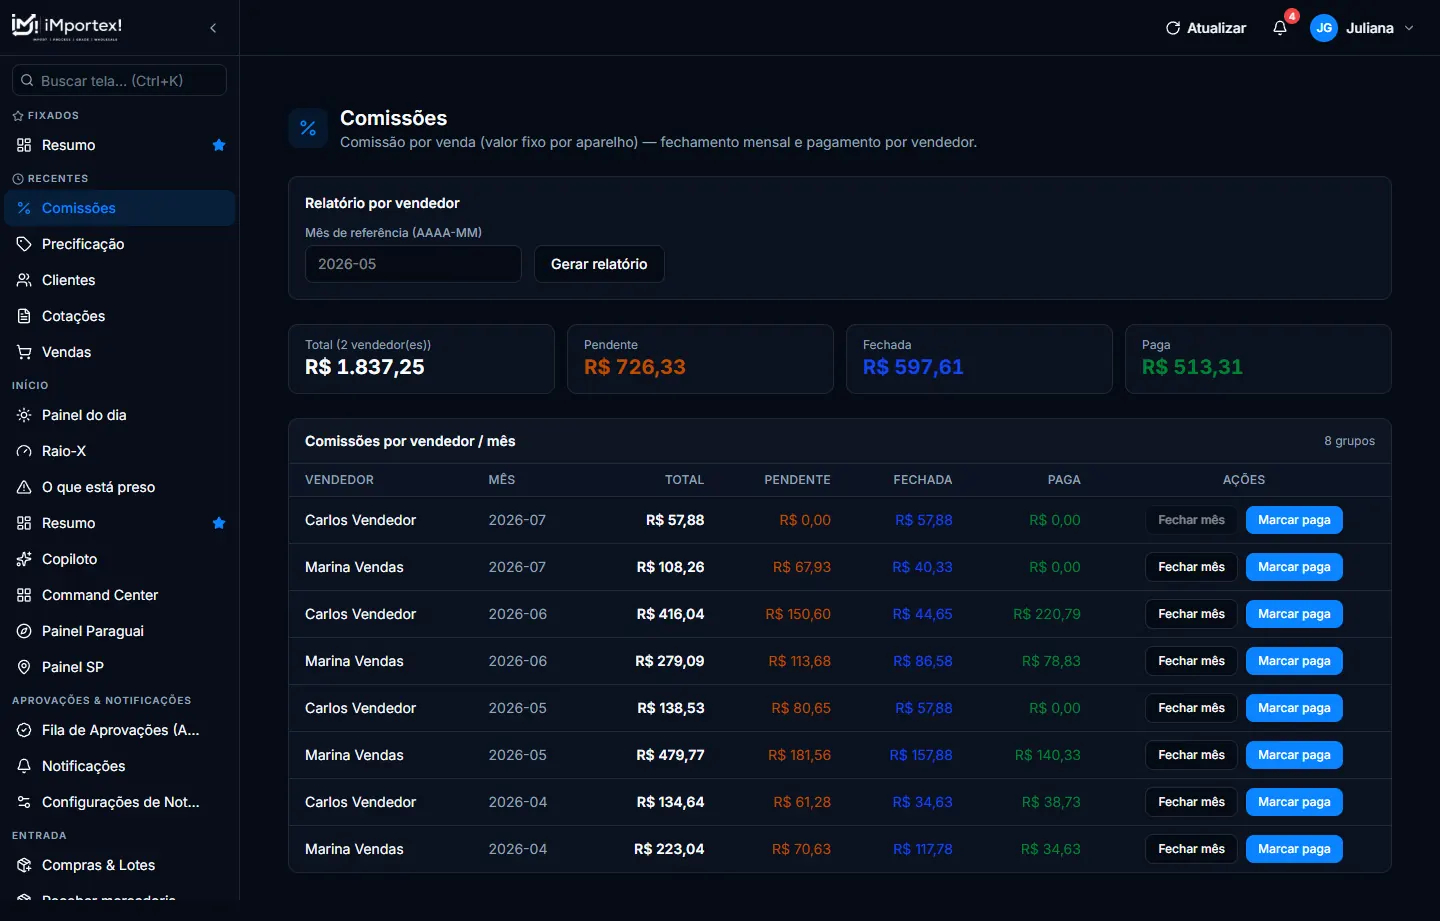The height and width of the screenshot is (921, 1440).
Task: Click the Atualizar button label
Action: pos(1217,28)
